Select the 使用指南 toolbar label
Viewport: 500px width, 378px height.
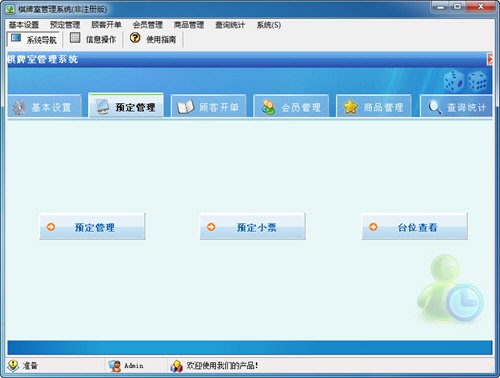pos(161,40)
